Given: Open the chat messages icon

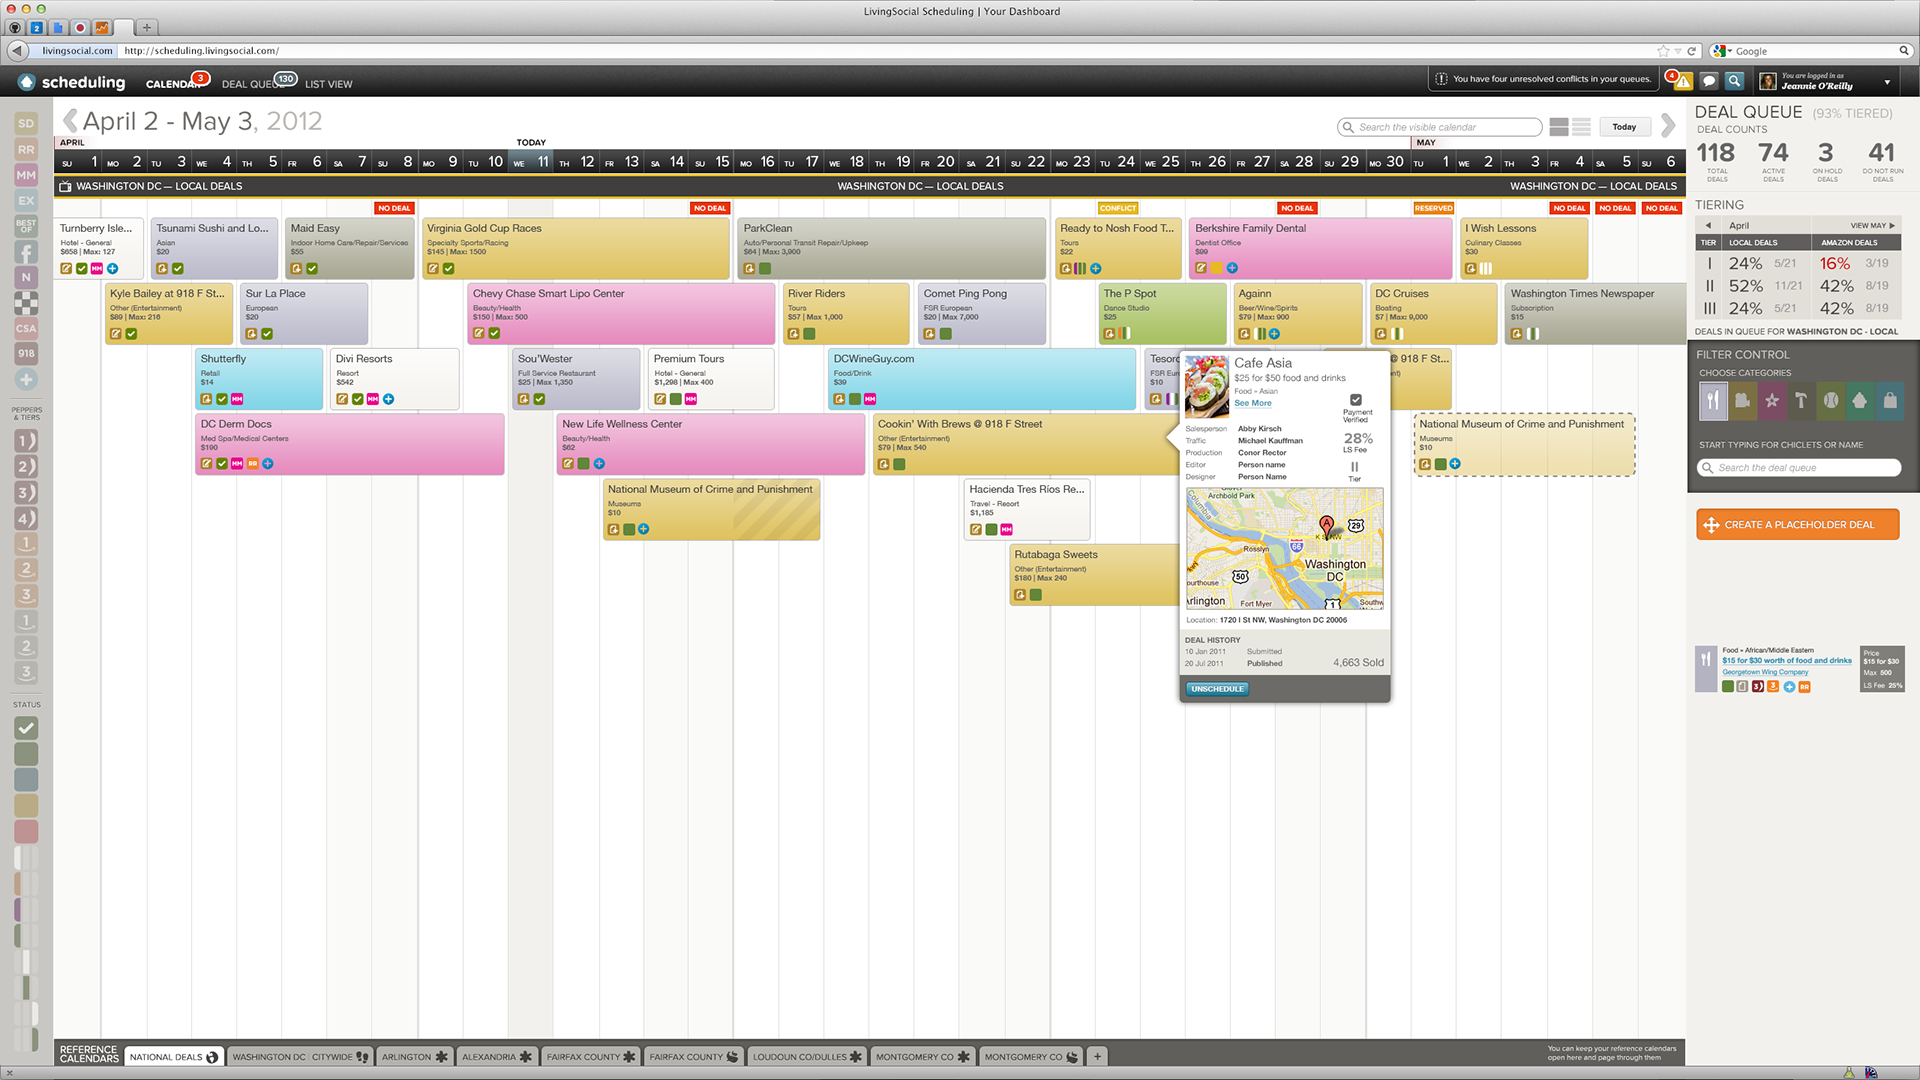Looking at the screenshot, I should point(1709,81).
